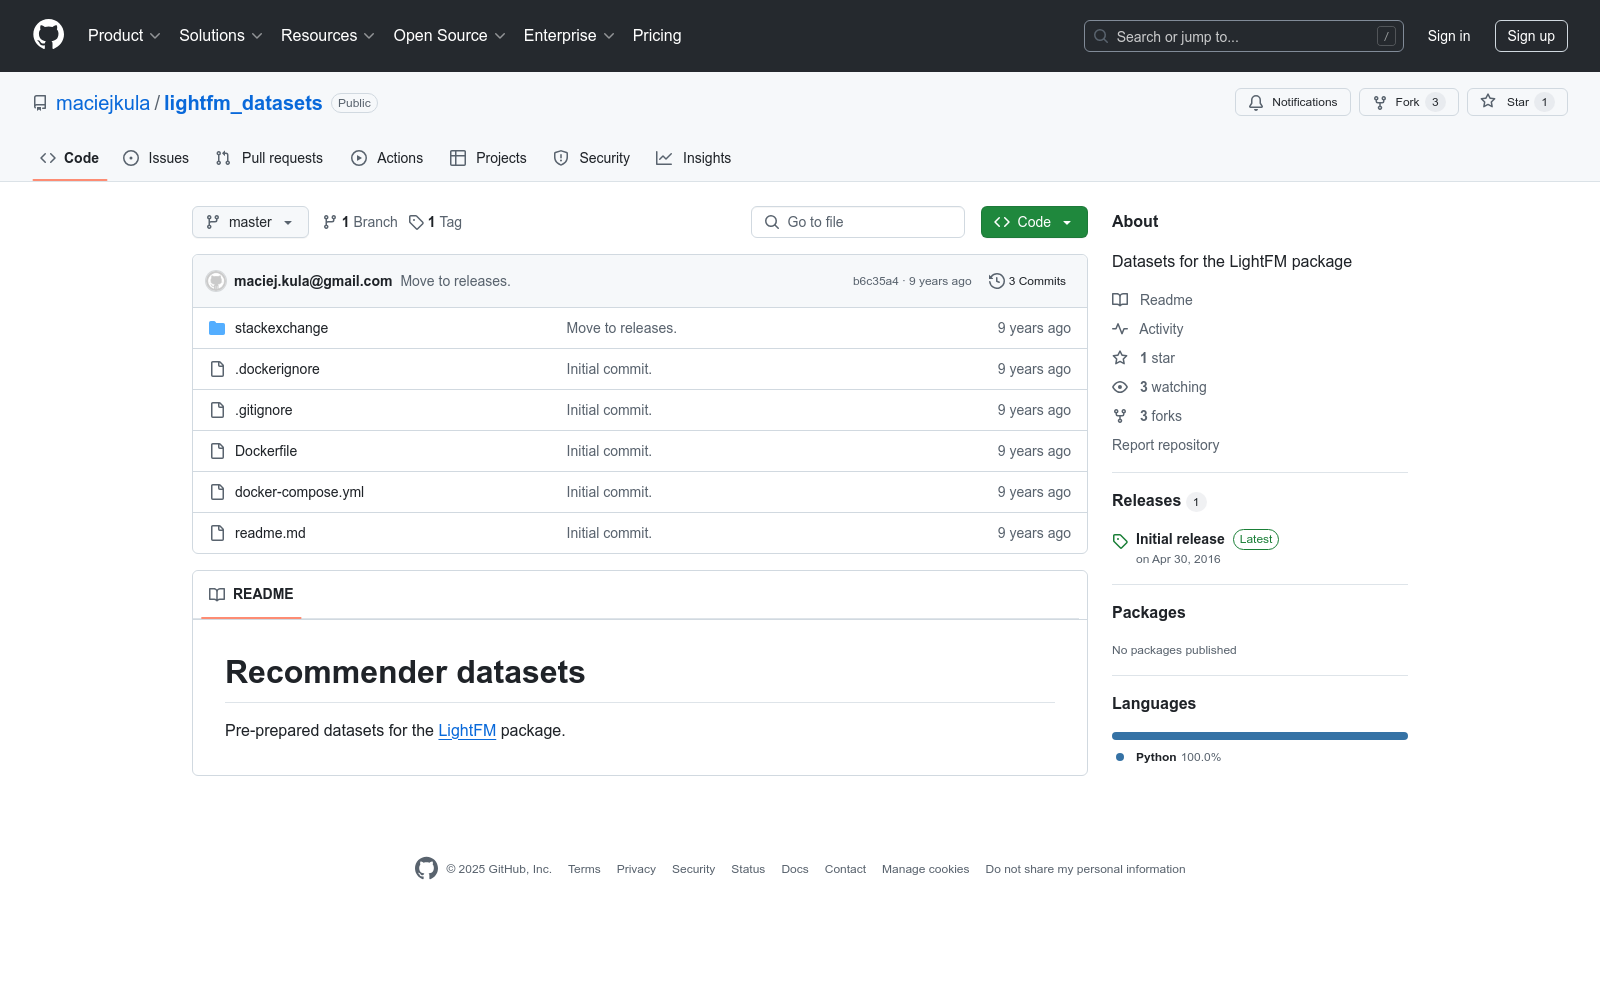Click the Python language color dot
This screenshot has width=1600, height=1000.
[x=1120, y=757]
